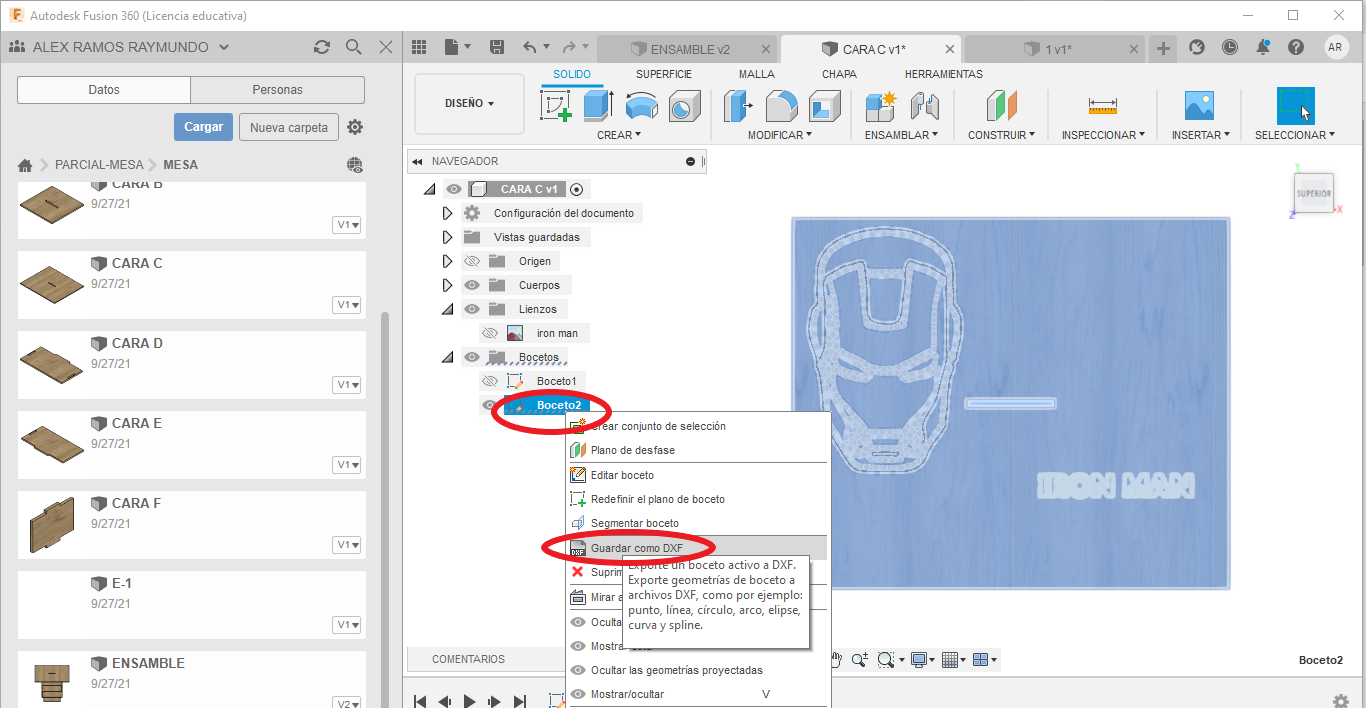Screen dimensions: 1366x708
Task: Open data panel settings gear
Action: (x=355, y=127)
